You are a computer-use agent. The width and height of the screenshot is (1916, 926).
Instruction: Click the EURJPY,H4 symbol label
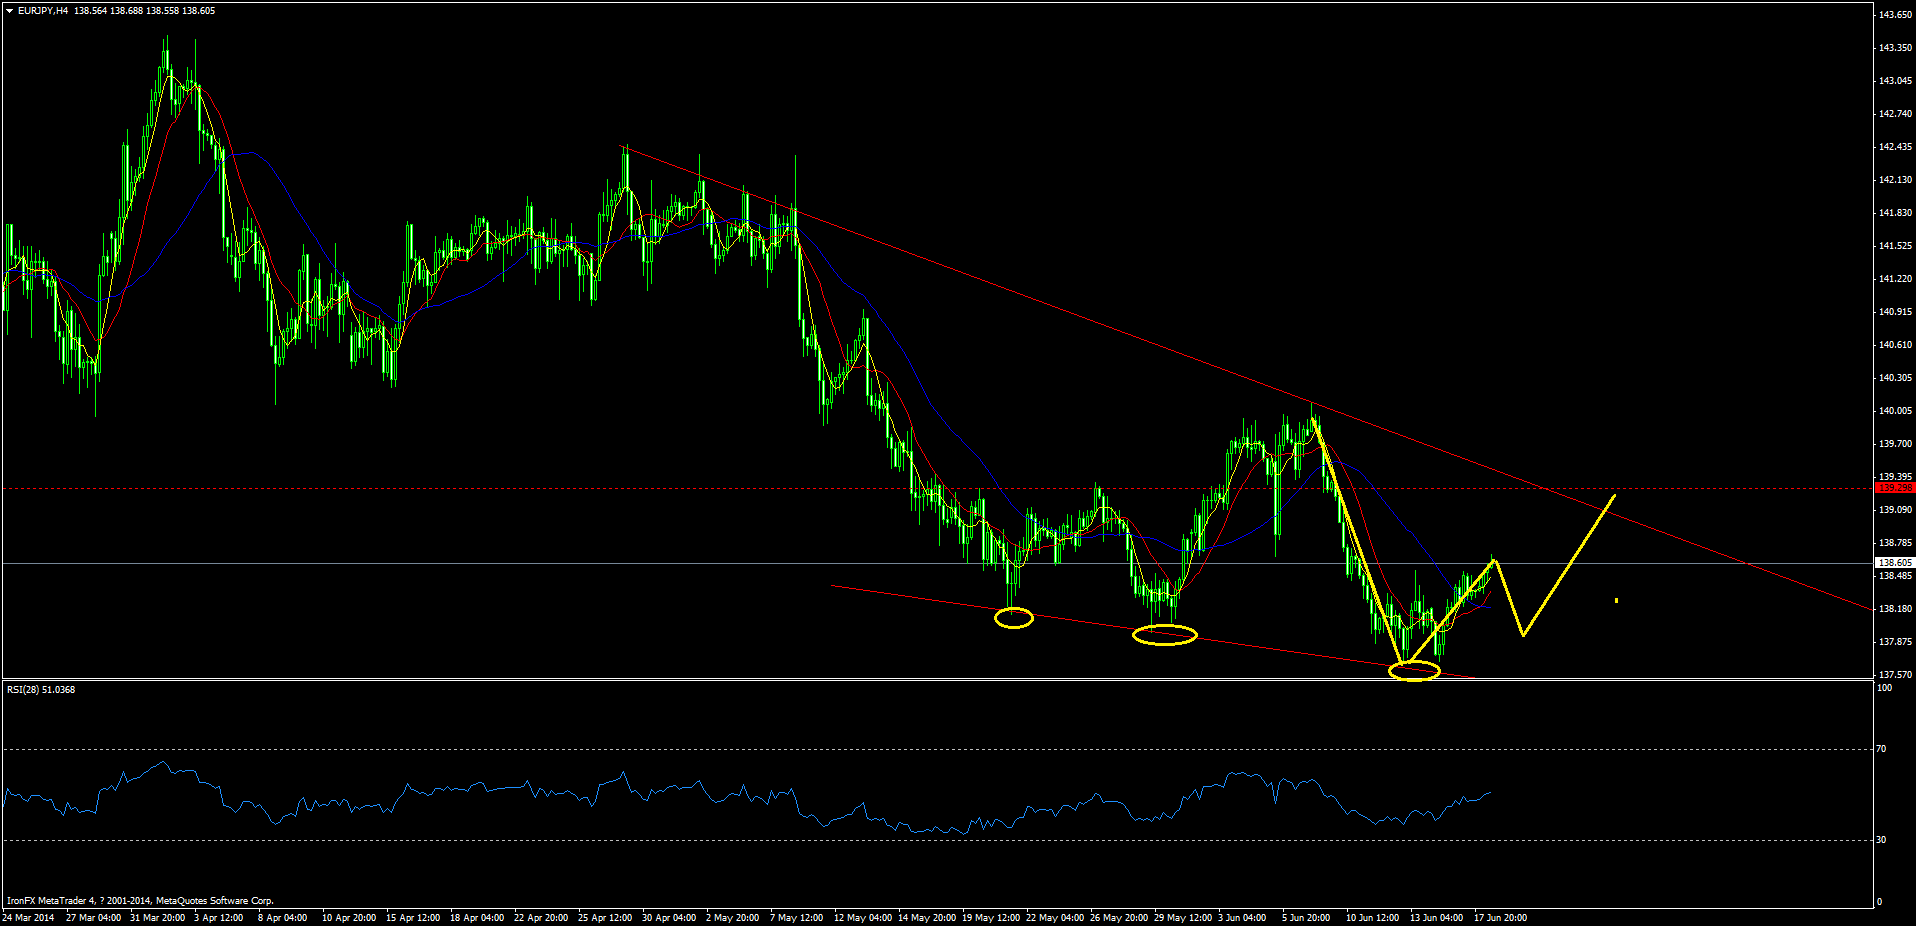pos(44,11)
